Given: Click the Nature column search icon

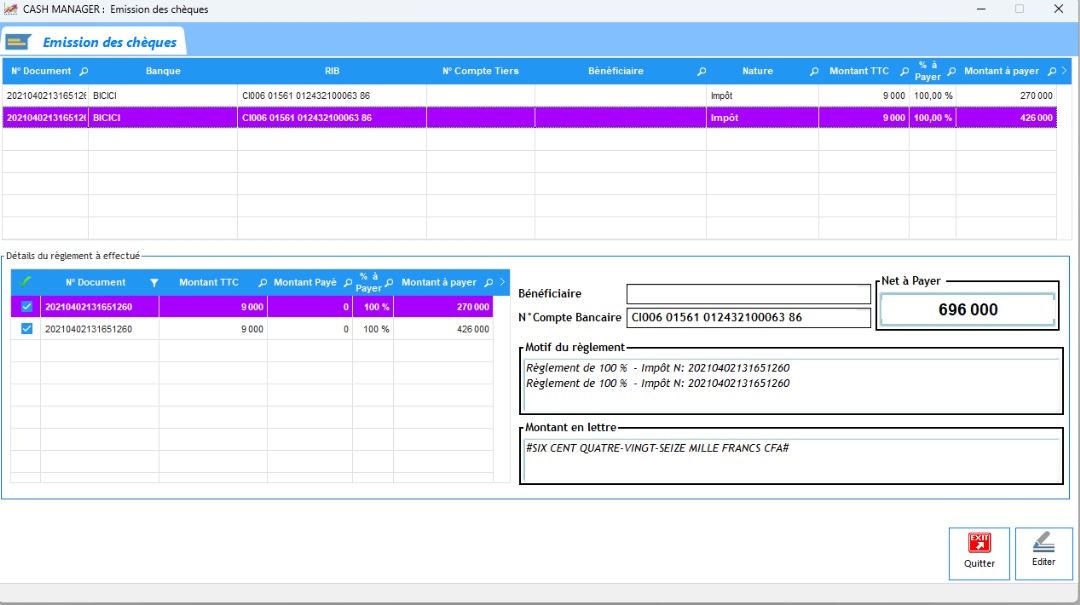Looking at the screenshot, I should point(813,72).
